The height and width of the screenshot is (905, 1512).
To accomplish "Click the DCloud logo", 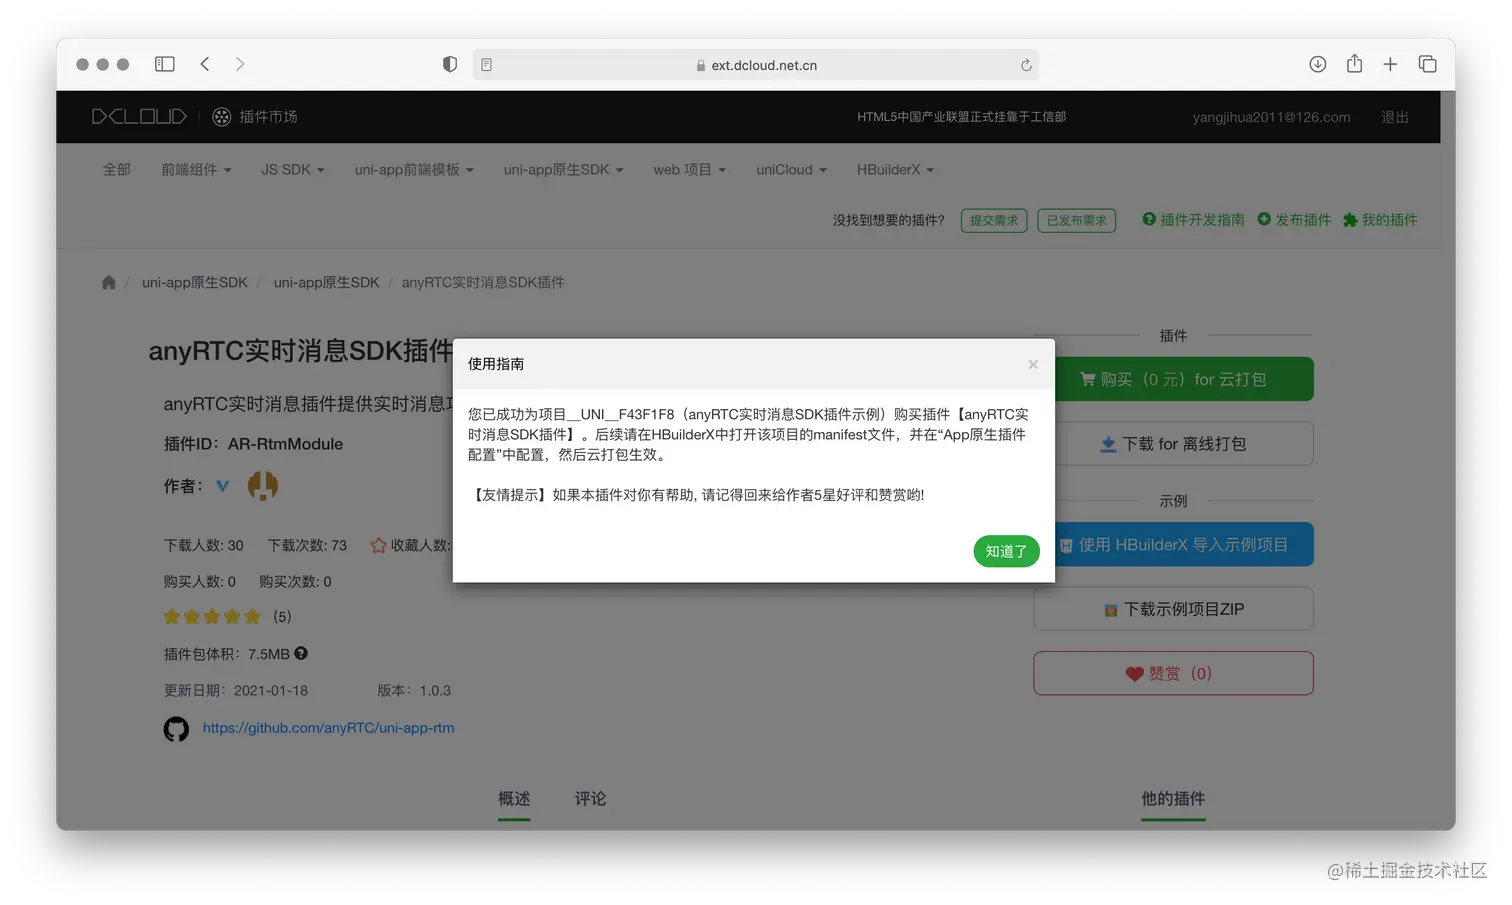I will 139,117.
